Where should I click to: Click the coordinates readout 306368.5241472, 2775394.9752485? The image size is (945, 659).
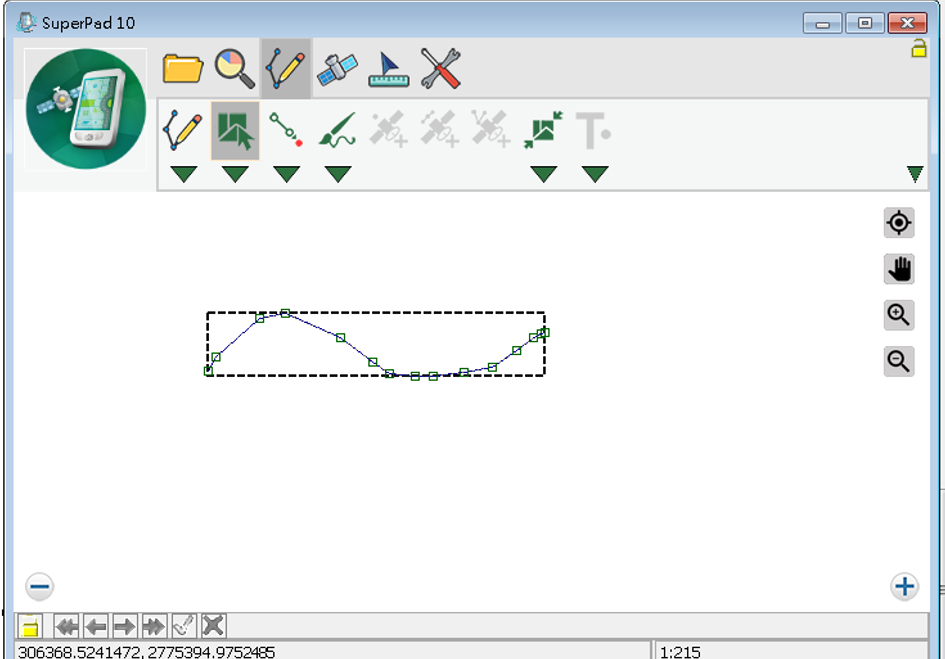pos(146,652)
